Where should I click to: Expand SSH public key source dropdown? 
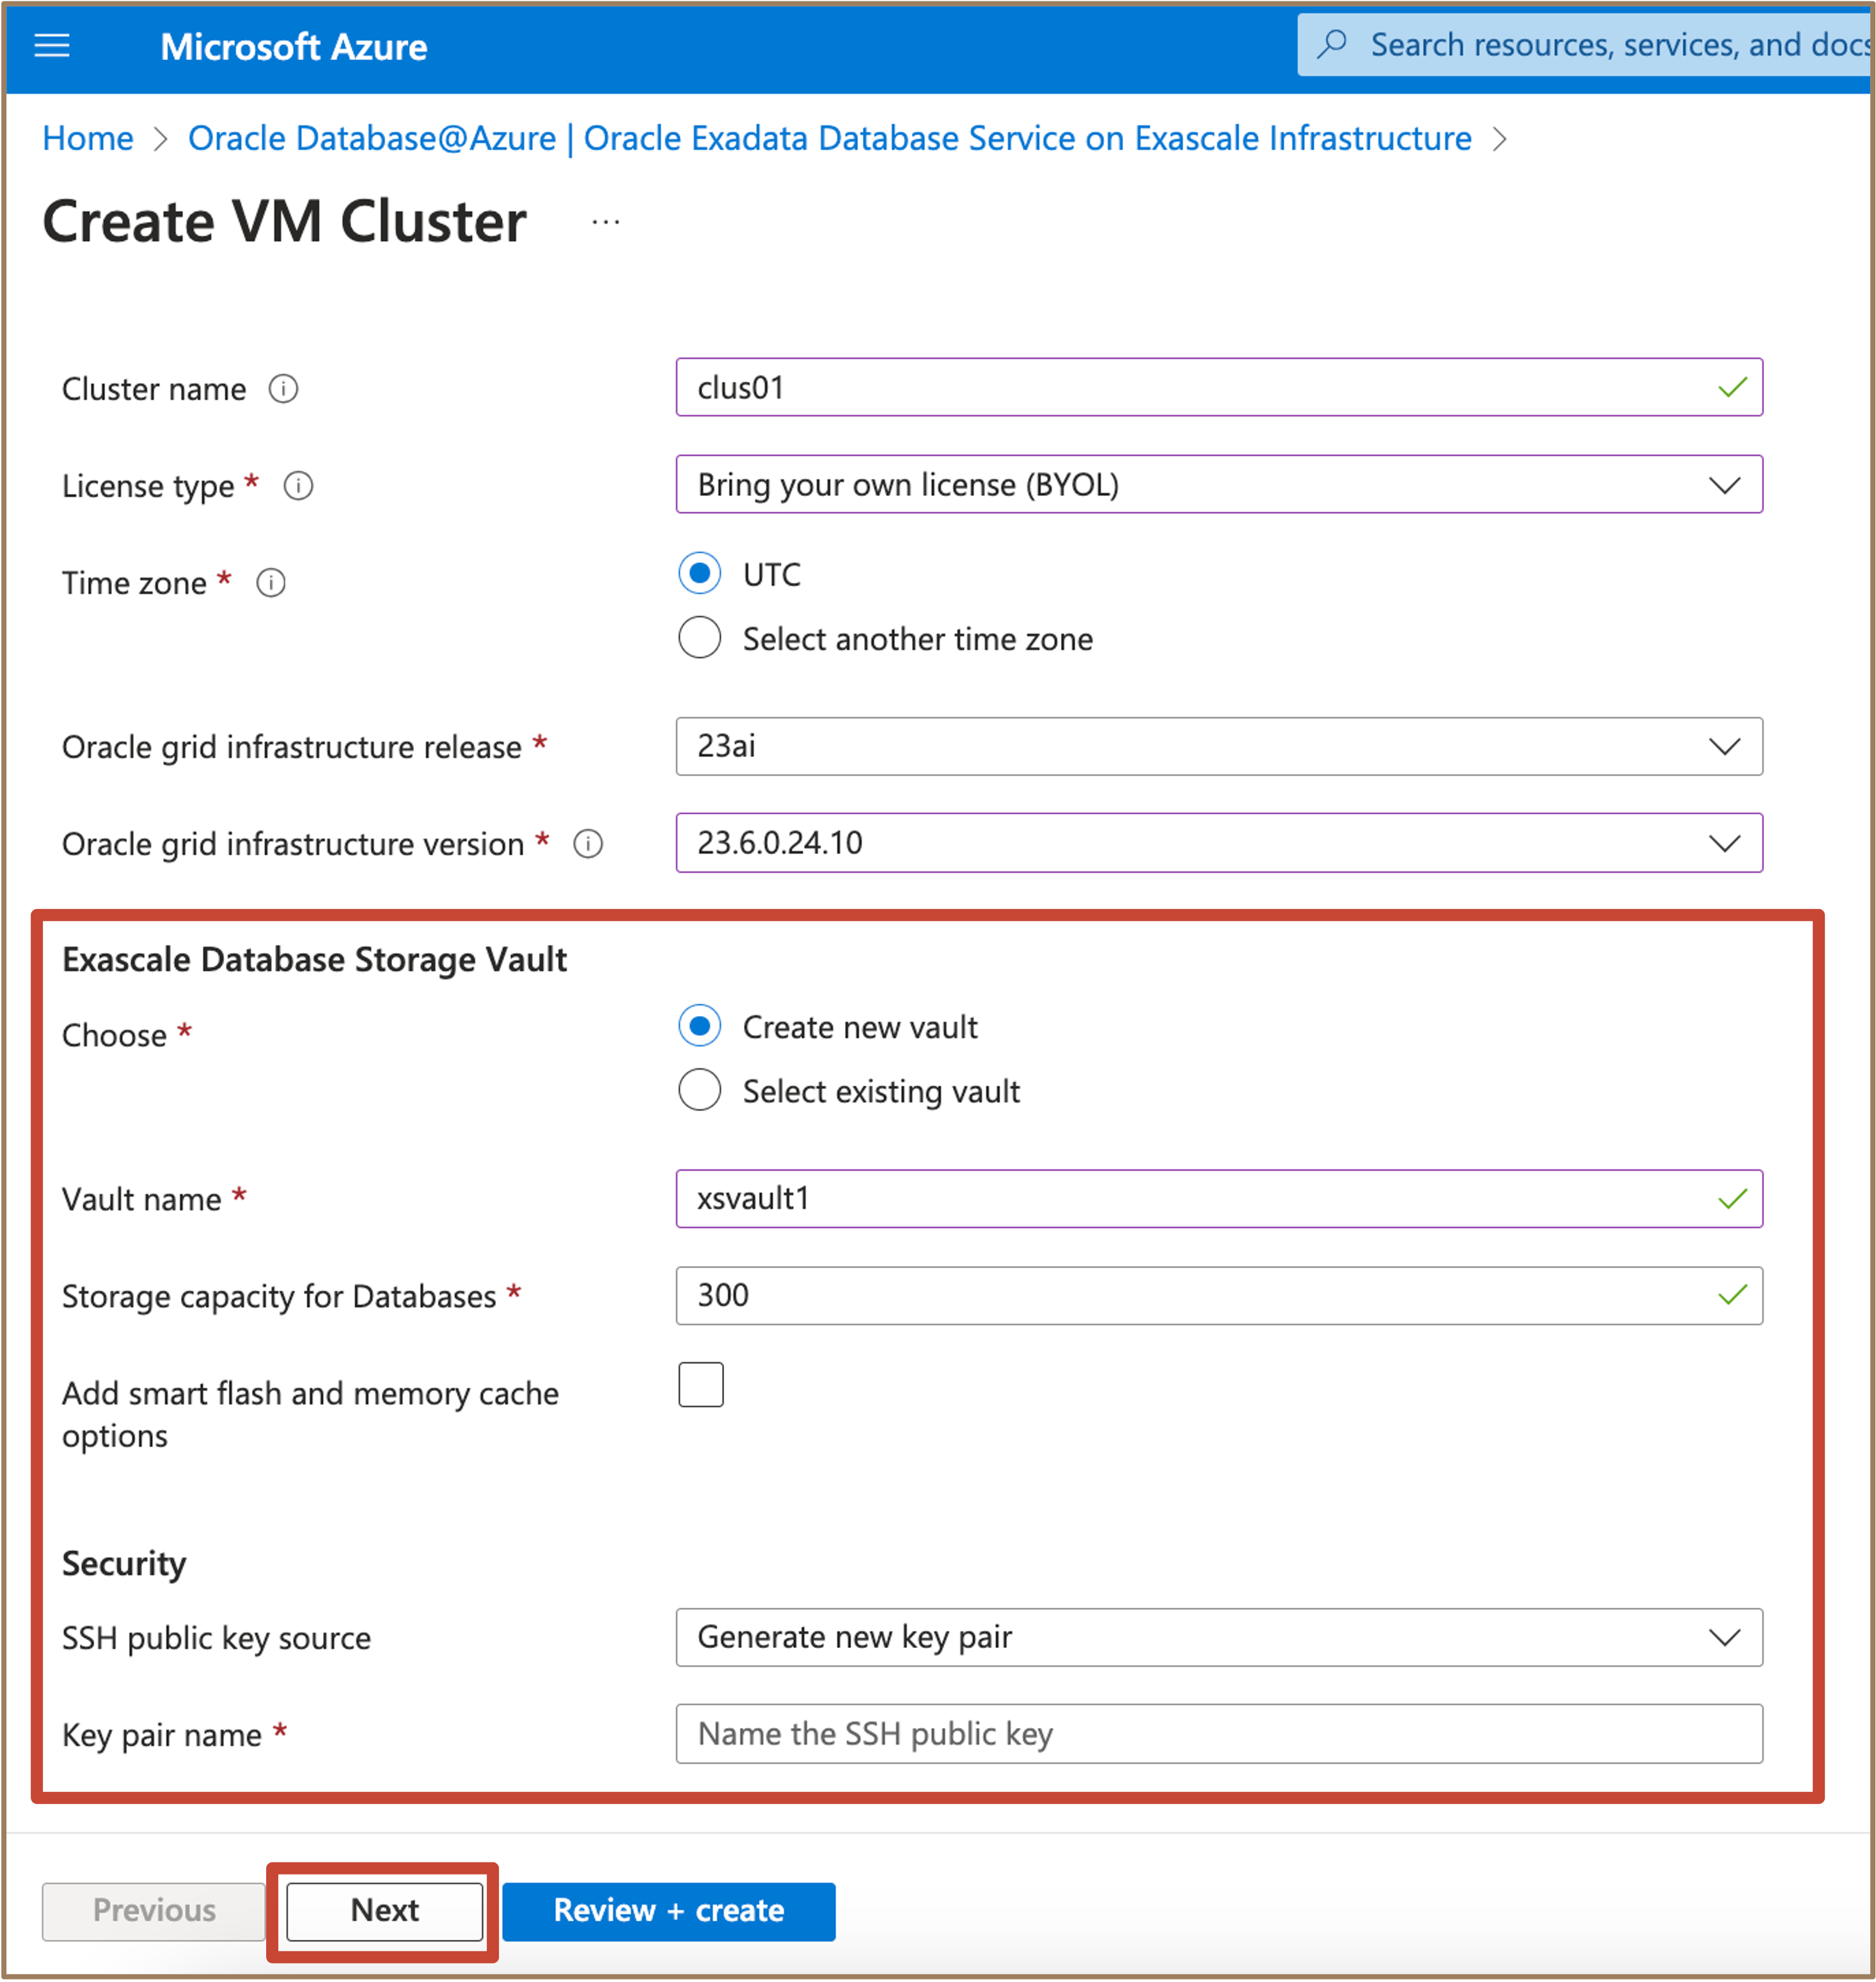click(1218, 1638)
